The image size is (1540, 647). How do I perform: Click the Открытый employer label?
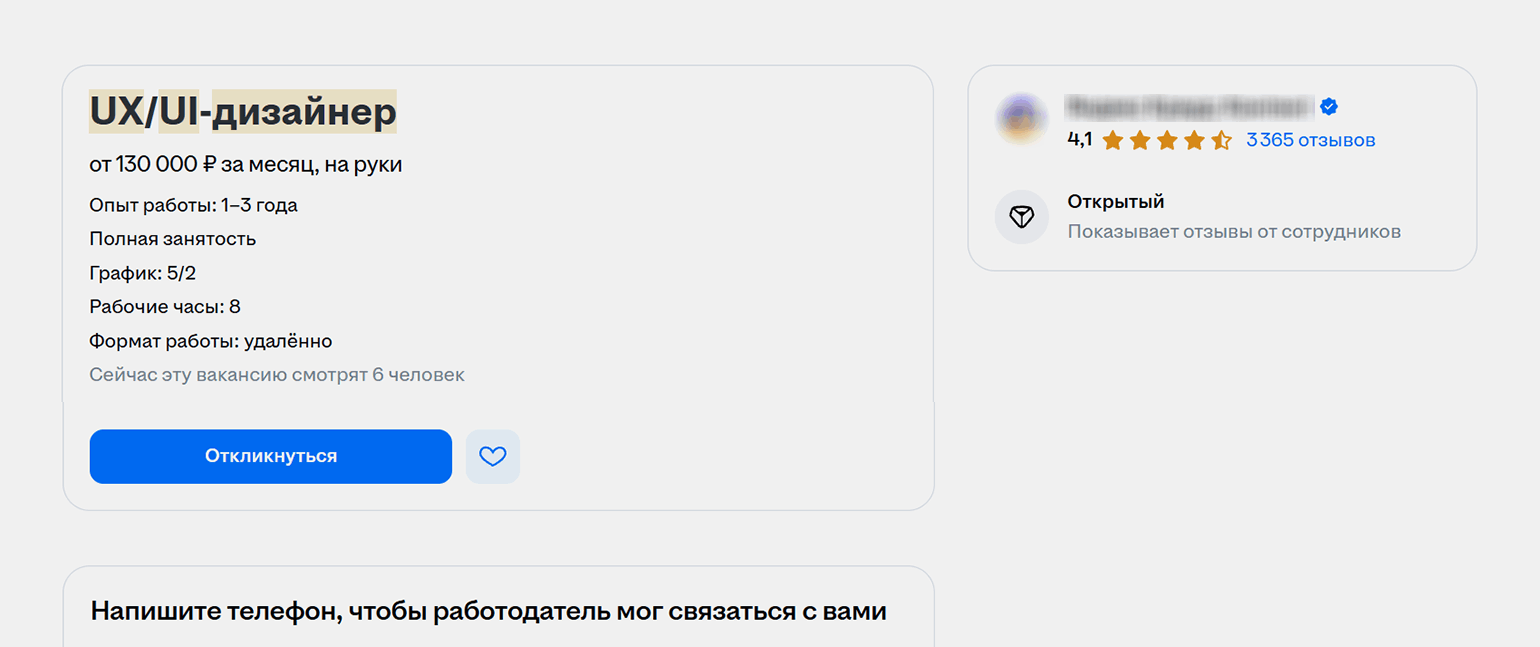click(x=1116, y=202)
